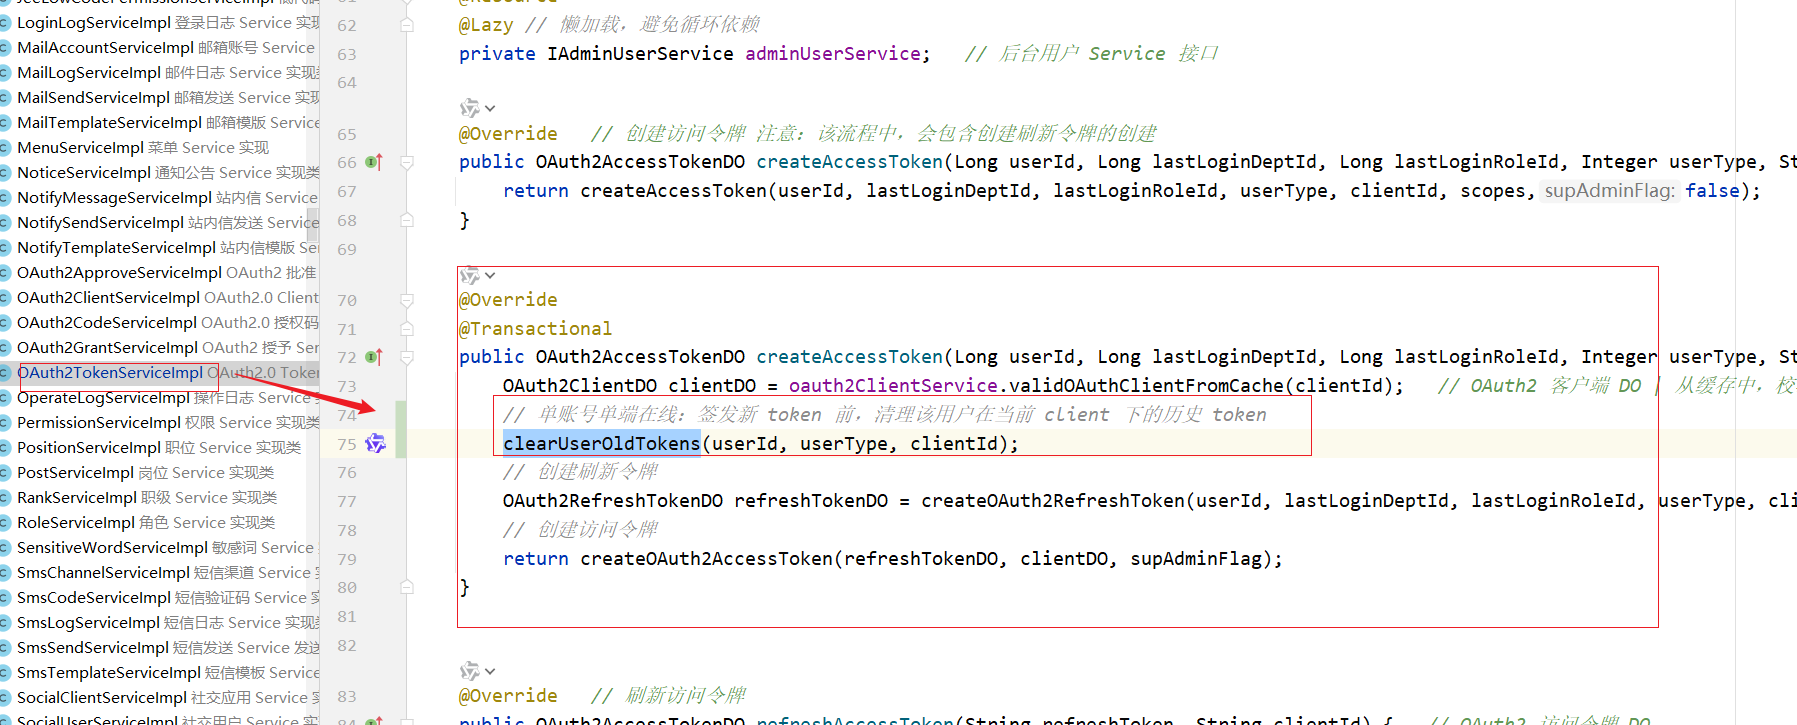Click the class icon beside RoleServiceImpl

[6, 523]
